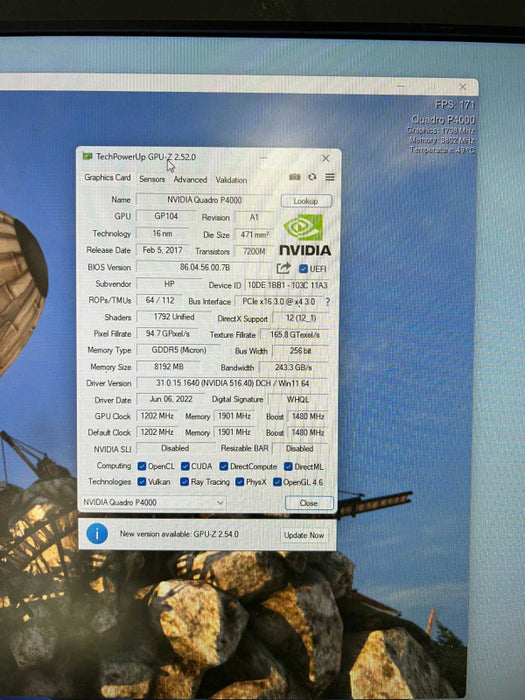Click the Driver Date value Jun 06, 2022
The width and height of the screenshot is (525, 700).
pyautogui.click(x=171, y=399)
